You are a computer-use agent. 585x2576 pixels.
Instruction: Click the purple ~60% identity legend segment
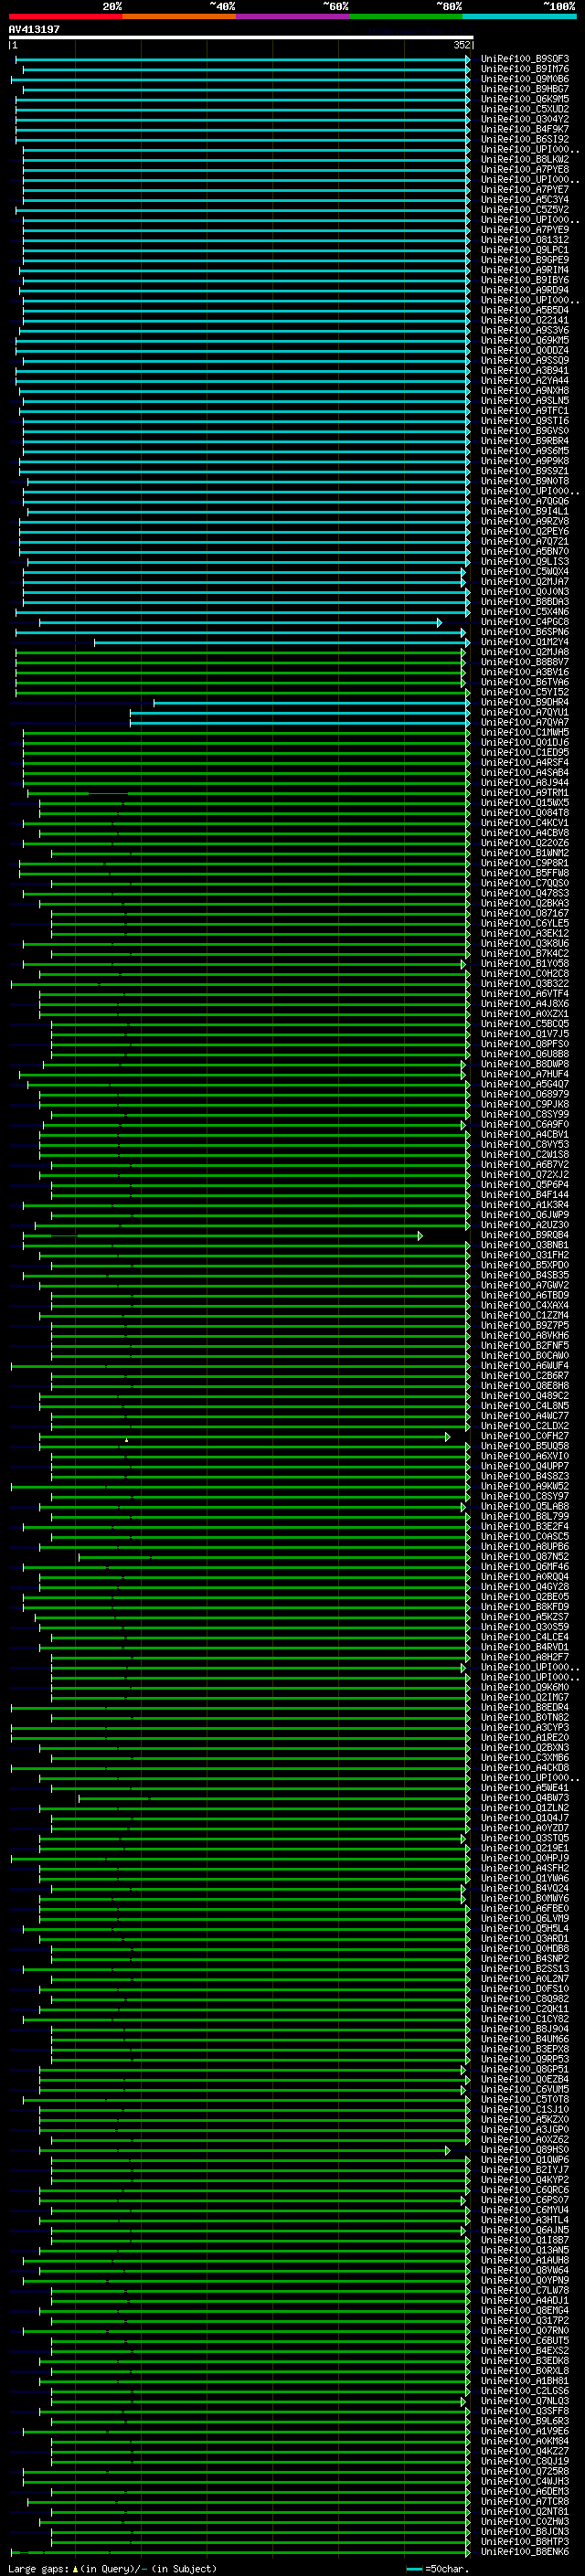pyautogui.click(x=292, y=16)
